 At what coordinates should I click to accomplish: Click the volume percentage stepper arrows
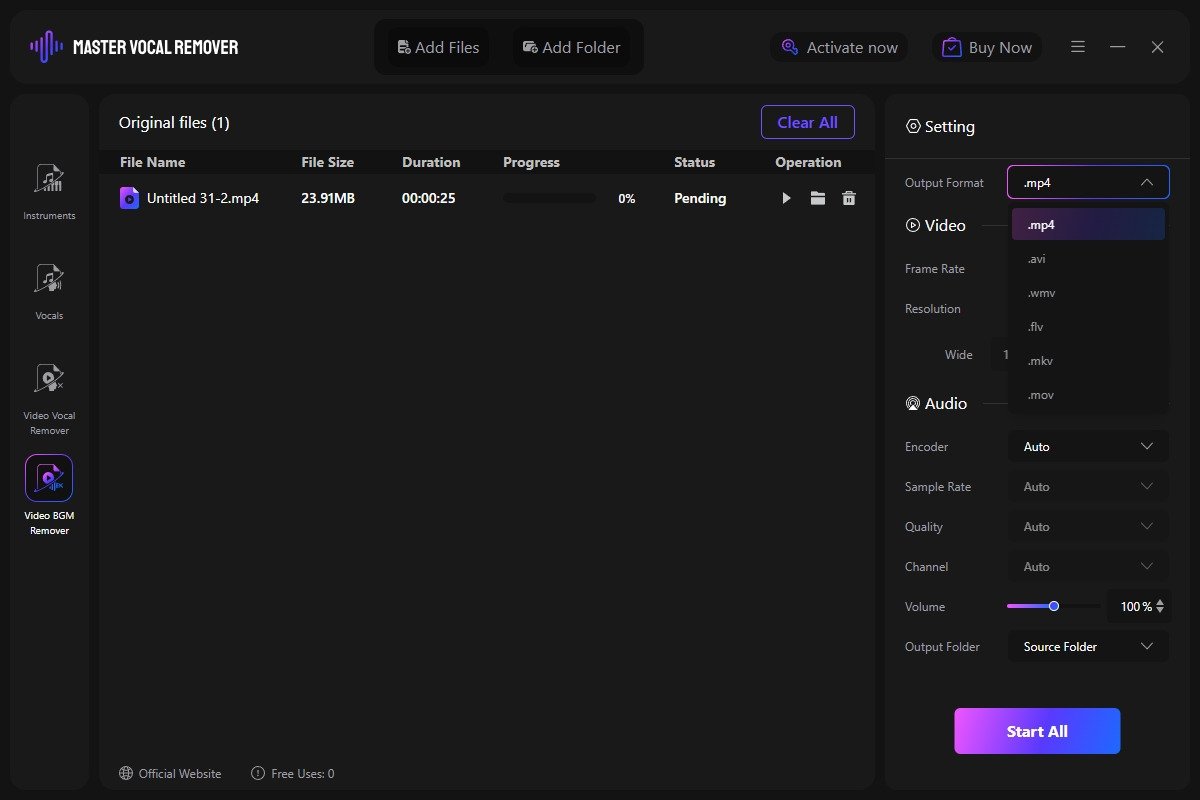tap(1160, 607)
